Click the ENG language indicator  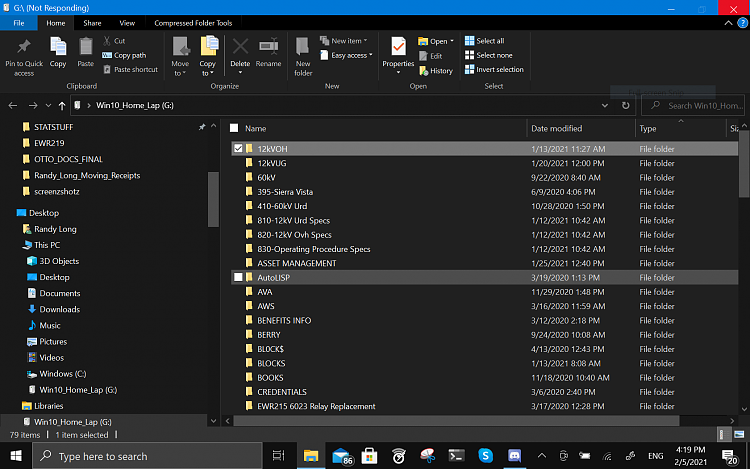(655, 456)
